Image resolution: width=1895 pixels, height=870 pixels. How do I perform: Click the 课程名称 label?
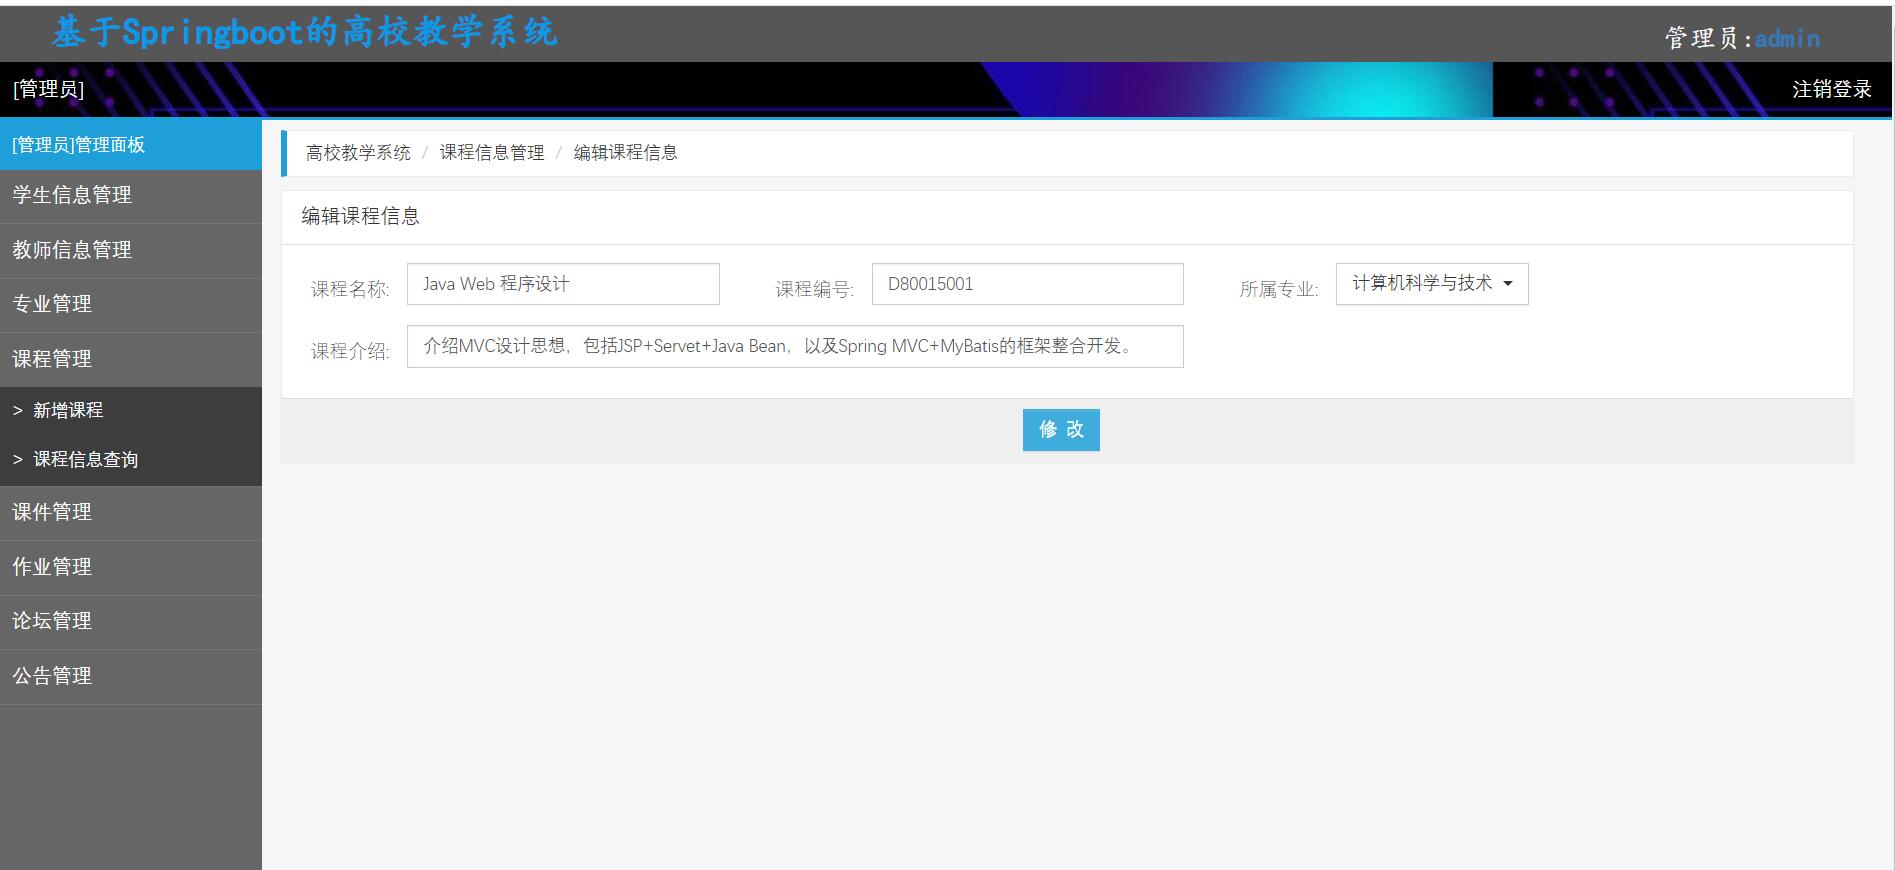pos(350,289)
